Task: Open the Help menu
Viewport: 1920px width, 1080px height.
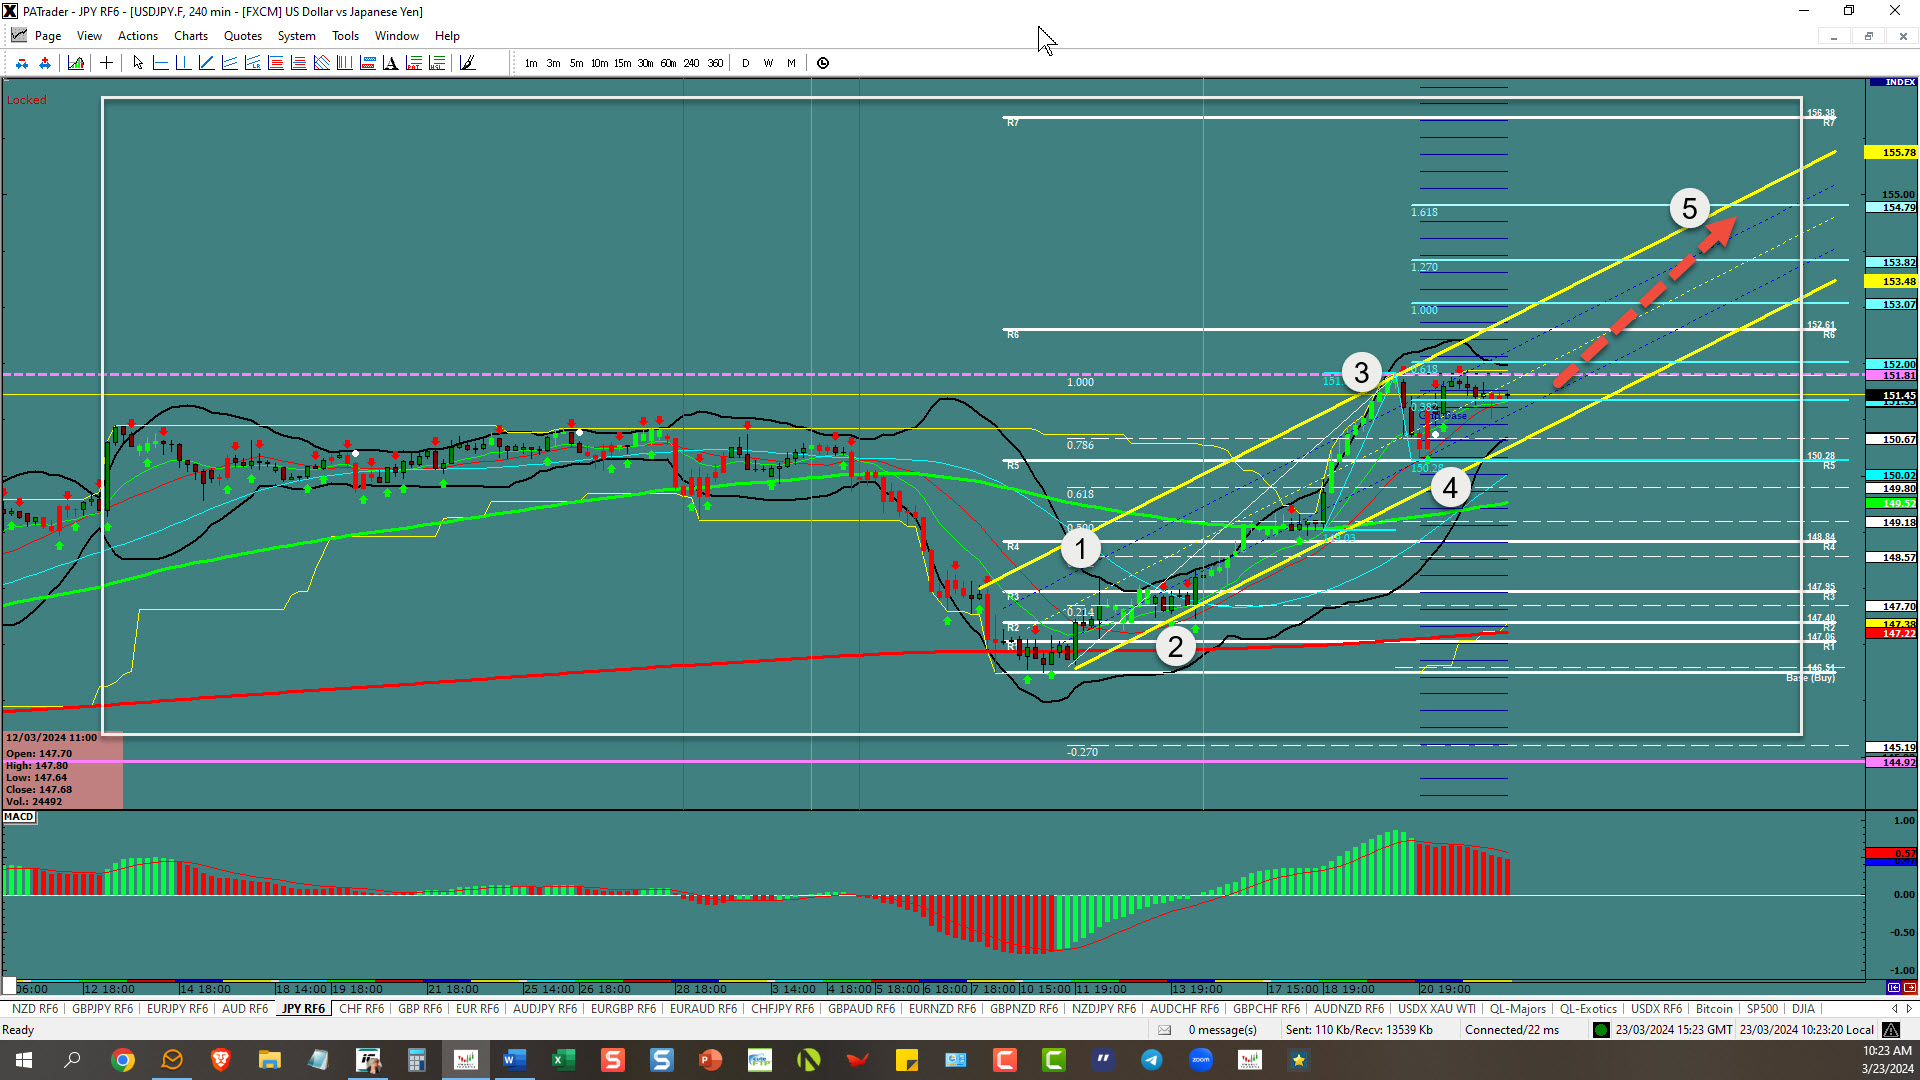Action: [x=447, y=36]
